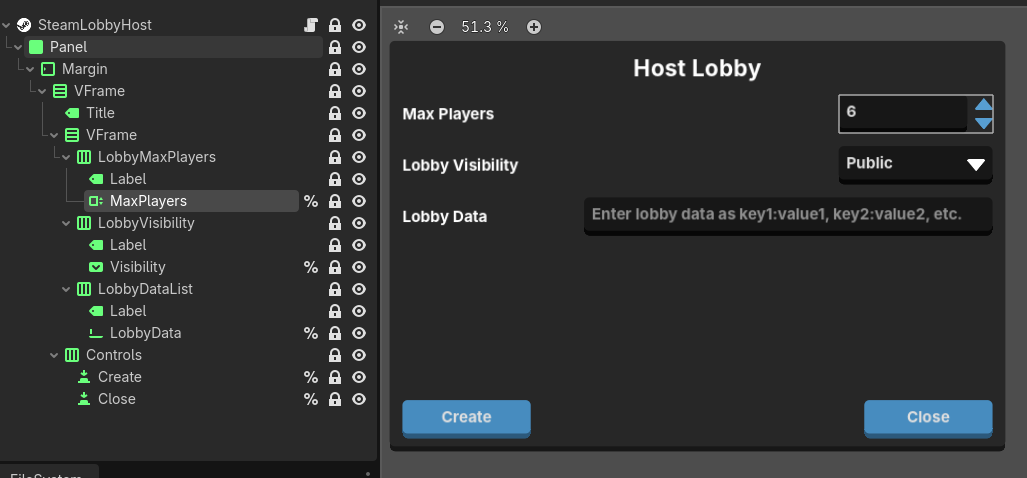Hide the Title node
Image resolution: width=1027 pixels, height=478 pixels.
(359, 113)
